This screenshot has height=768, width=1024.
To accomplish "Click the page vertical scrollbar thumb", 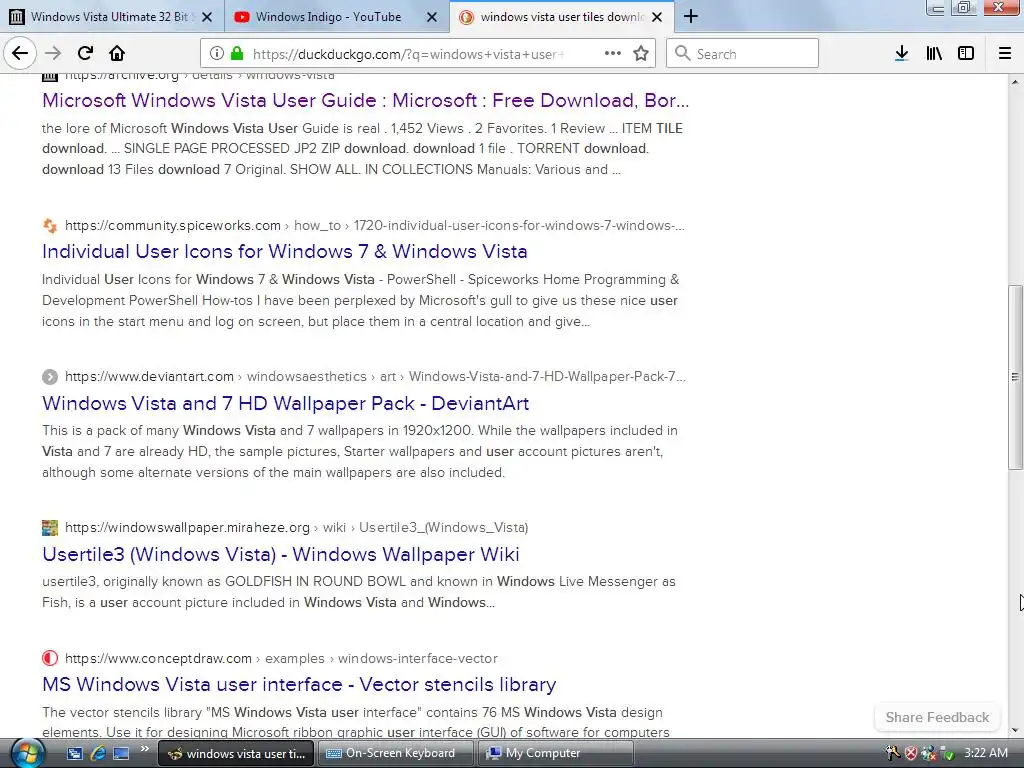I will point(1015,377).
